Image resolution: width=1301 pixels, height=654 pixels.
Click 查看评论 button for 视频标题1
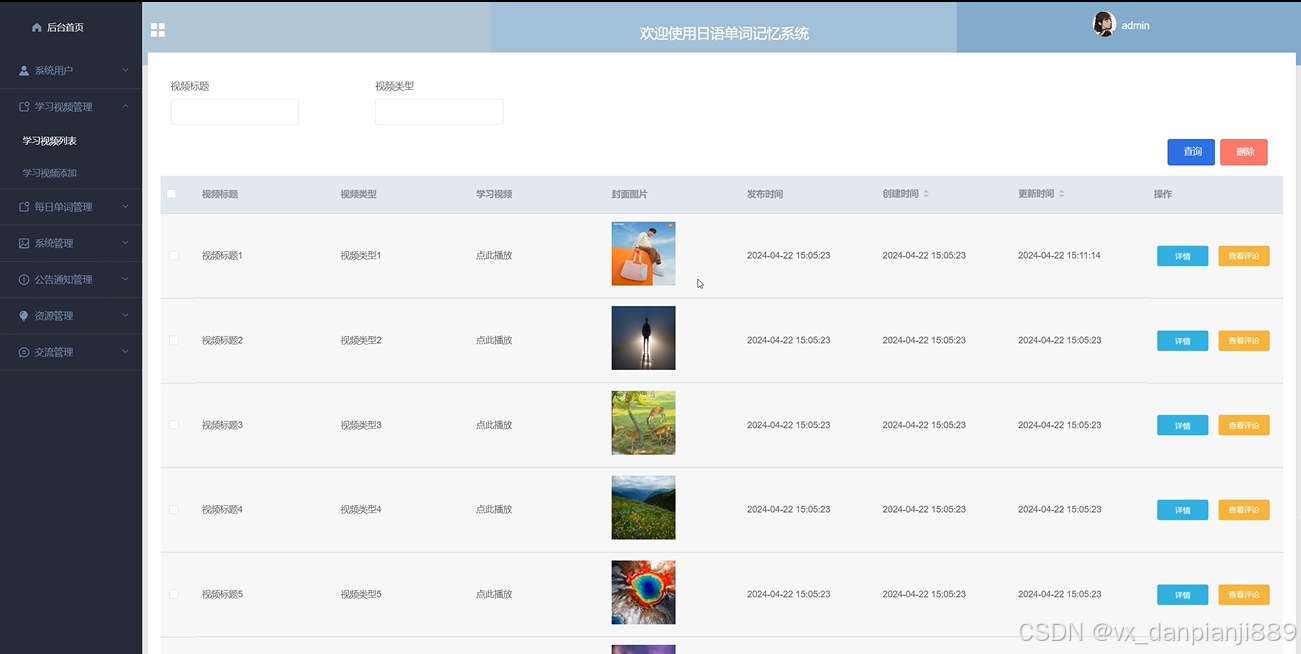pos(1244,256)
